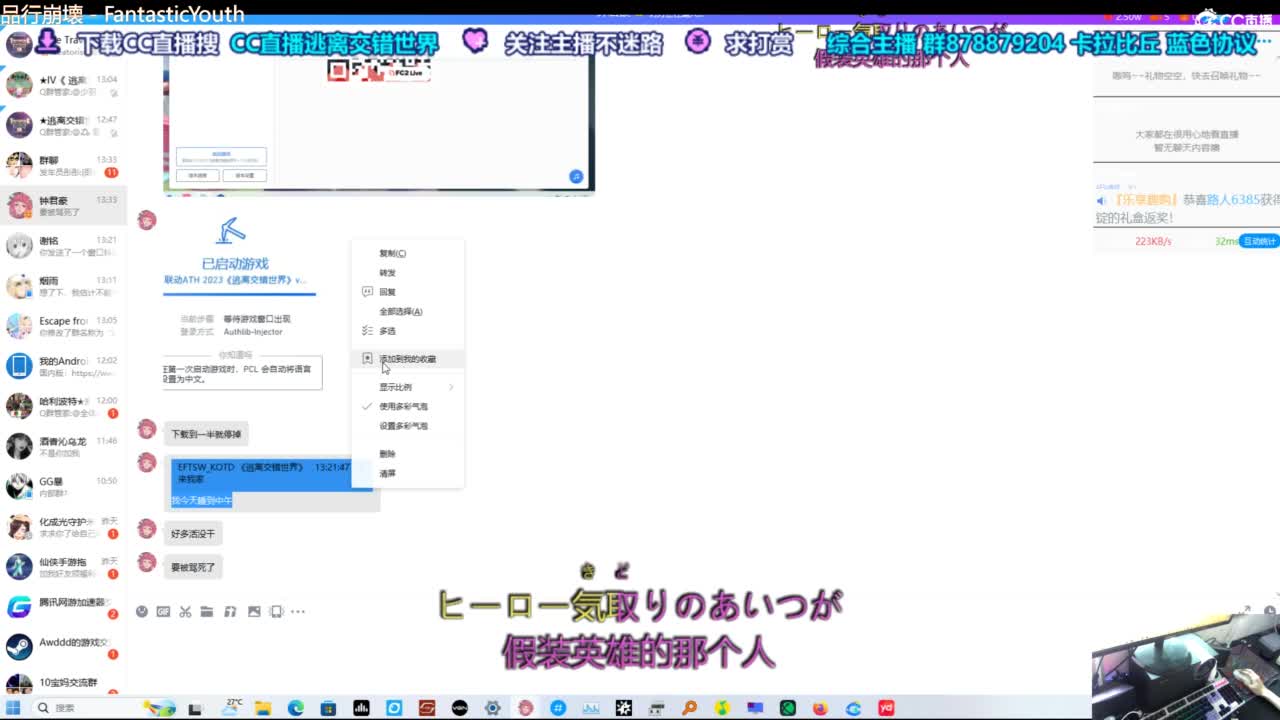Open the pink avatar QQ taskbar icon

coord(525,708)
